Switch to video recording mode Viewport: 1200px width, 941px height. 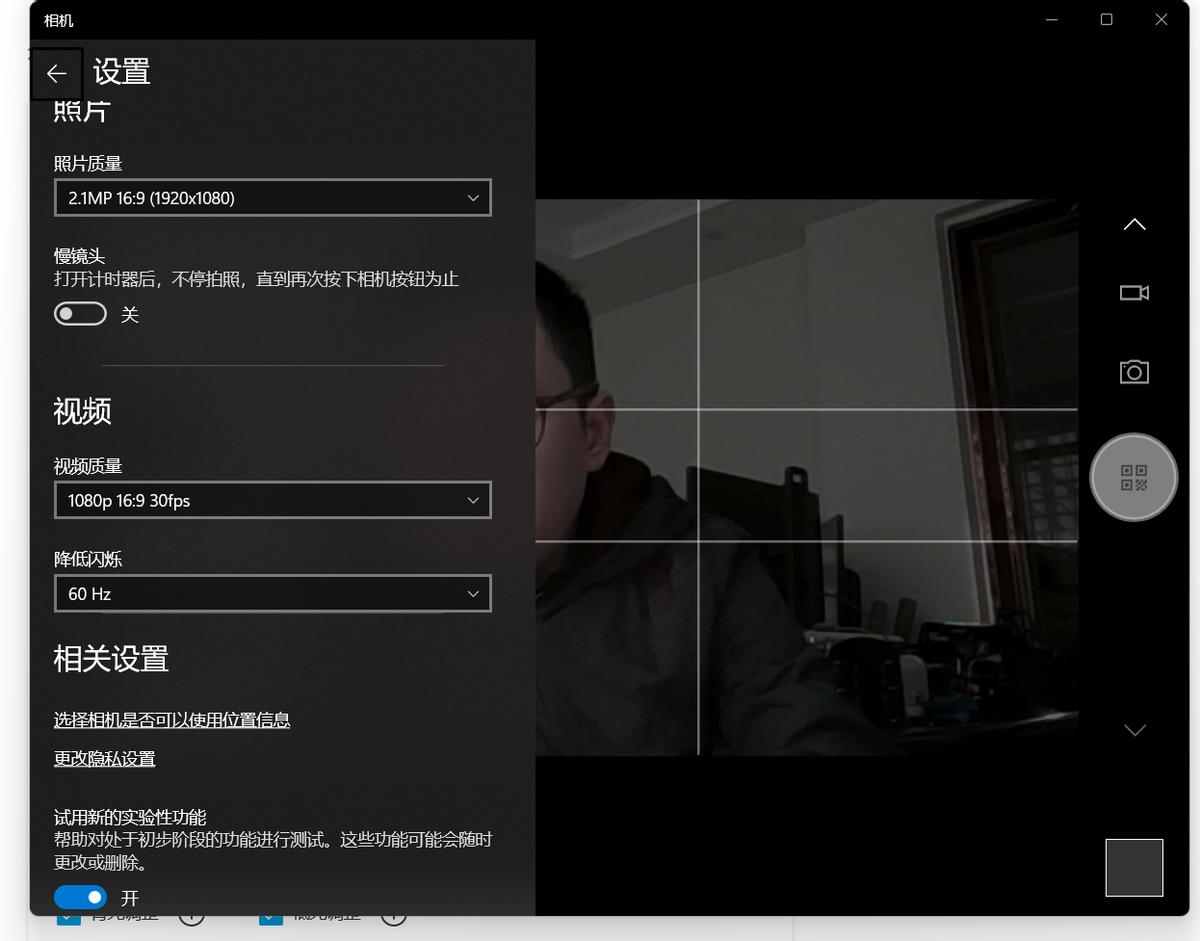click(1134, 293)
